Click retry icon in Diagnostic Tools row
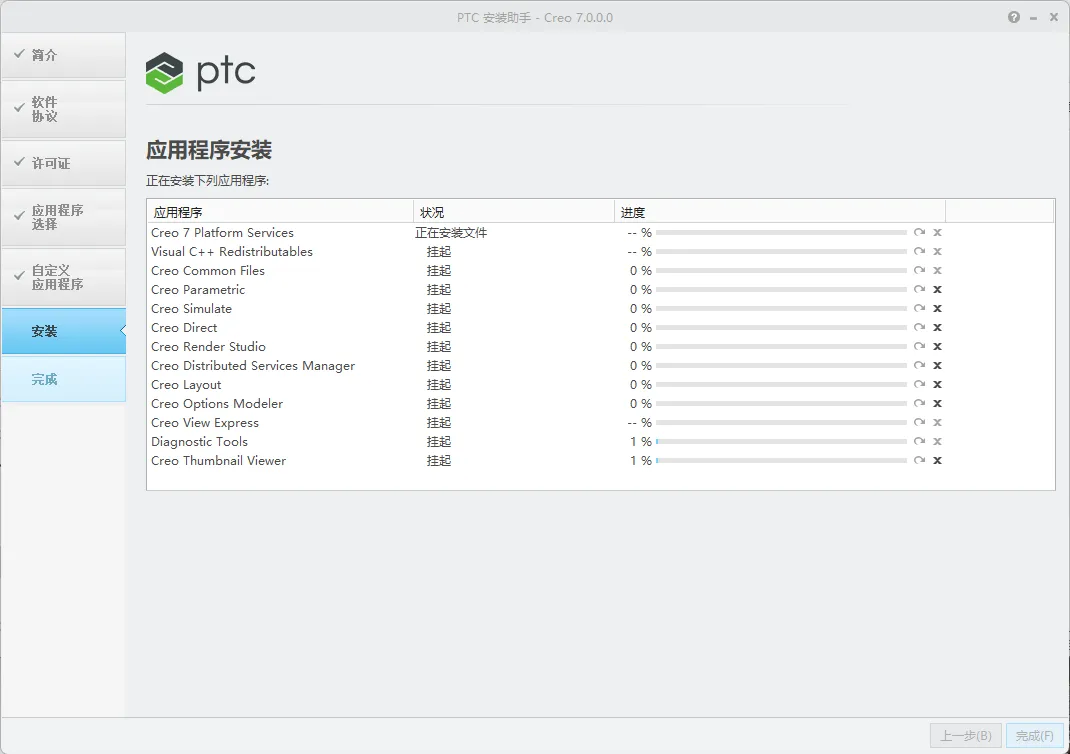 coord(919,441)
